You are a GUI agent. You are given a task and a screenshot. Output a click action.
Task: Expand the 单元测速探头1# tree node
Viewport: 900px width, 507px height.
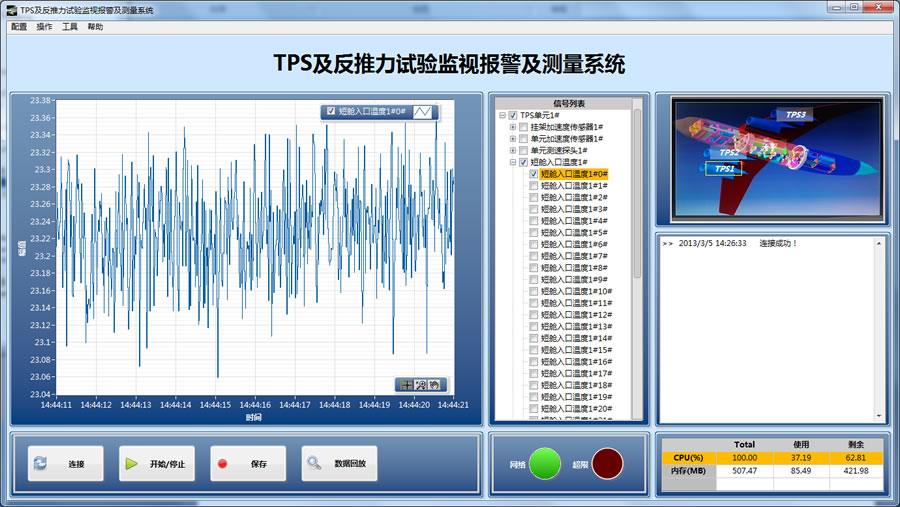pyautogui.click(x=513, y=150)
